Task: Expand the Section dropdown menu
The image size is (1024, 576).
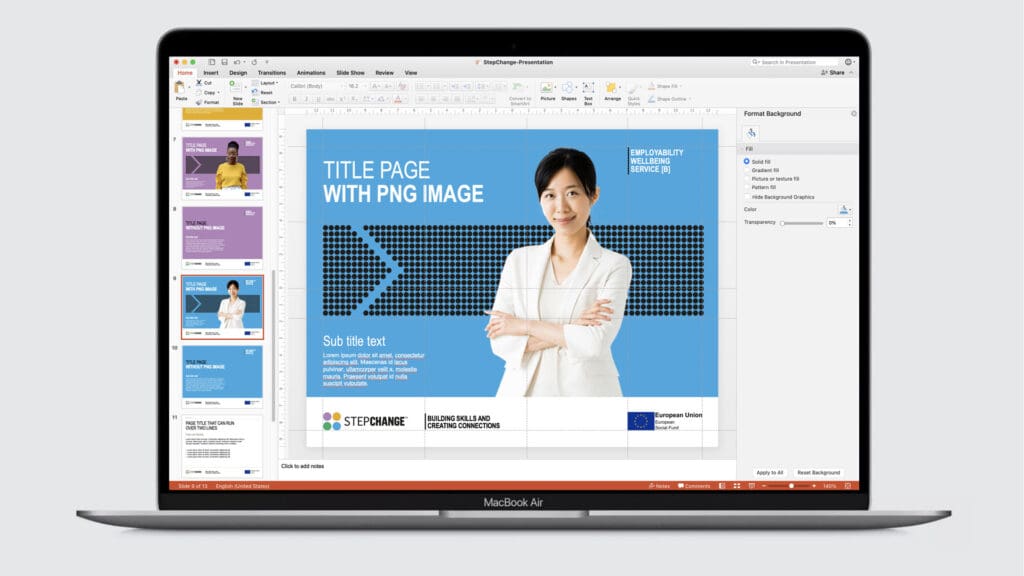Action: (267, 101)
